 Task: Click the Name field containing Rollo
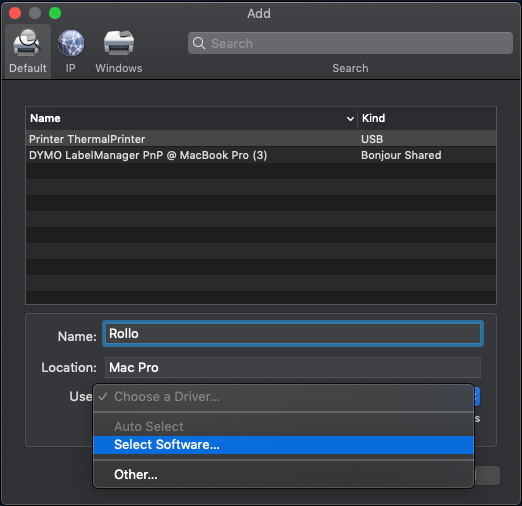click(x=293, y=334)
